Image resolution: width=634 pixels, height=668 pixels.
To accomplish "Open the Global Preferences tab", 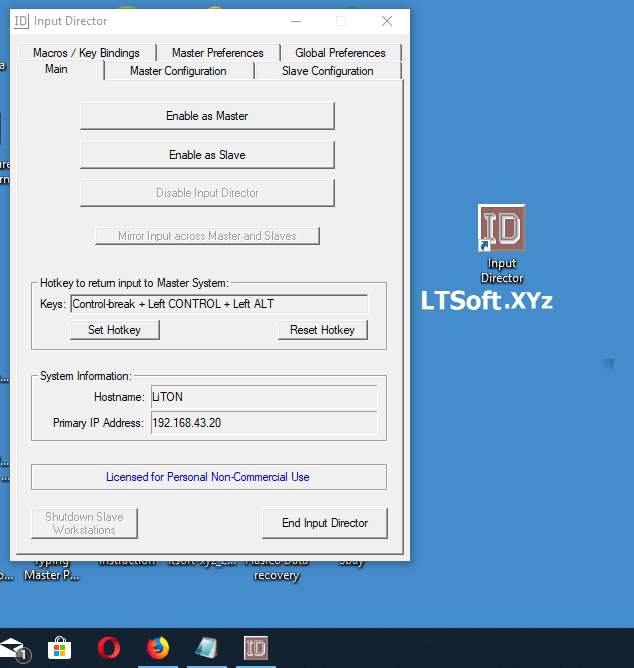I will pyautogui.click(x=340, y=53).
